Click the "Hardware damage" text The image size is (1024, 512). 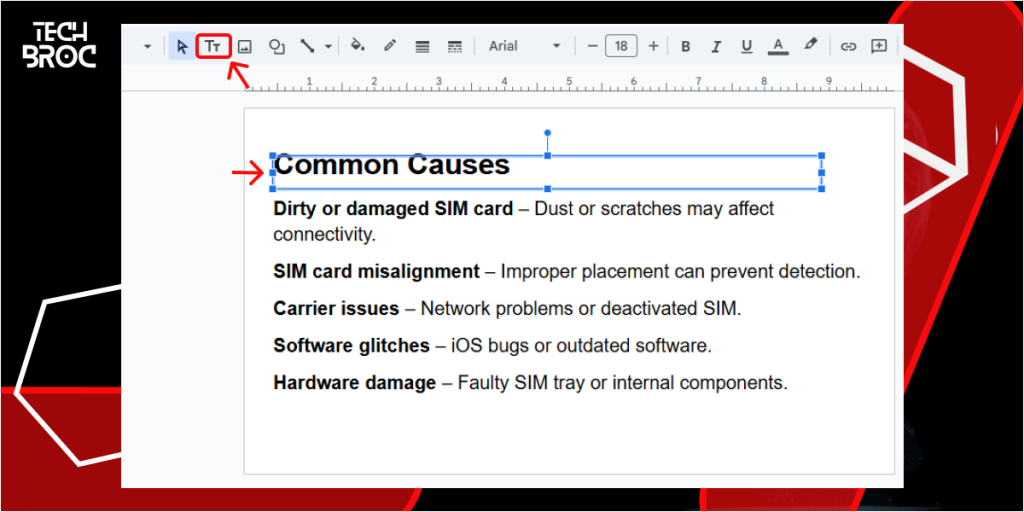click(x=355, y=383)
